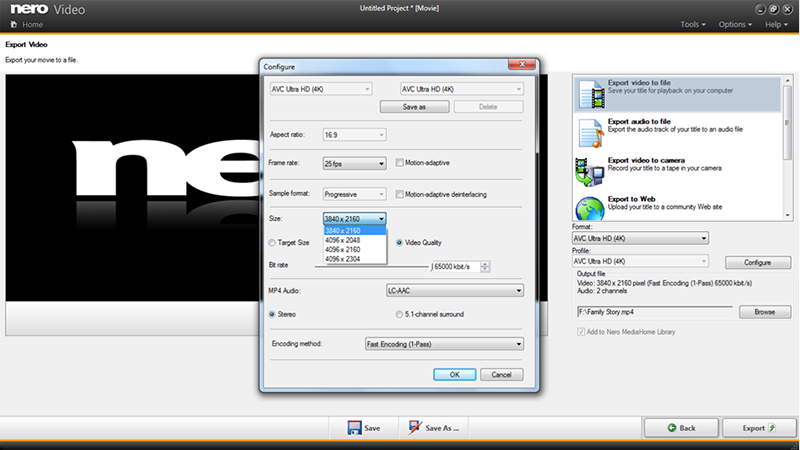Select Export video to camera icon
The height and width of the screenshot is (450, 800).
pyautogui.click(x=590, y=172)
